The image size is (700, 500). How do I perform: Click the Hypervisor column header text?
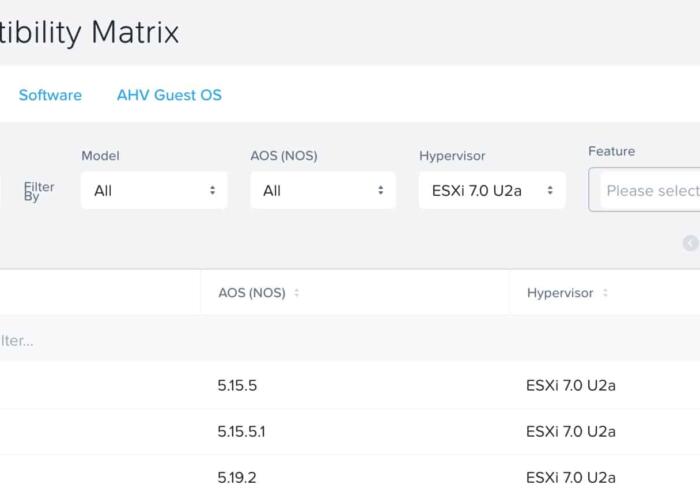[560, 293]
